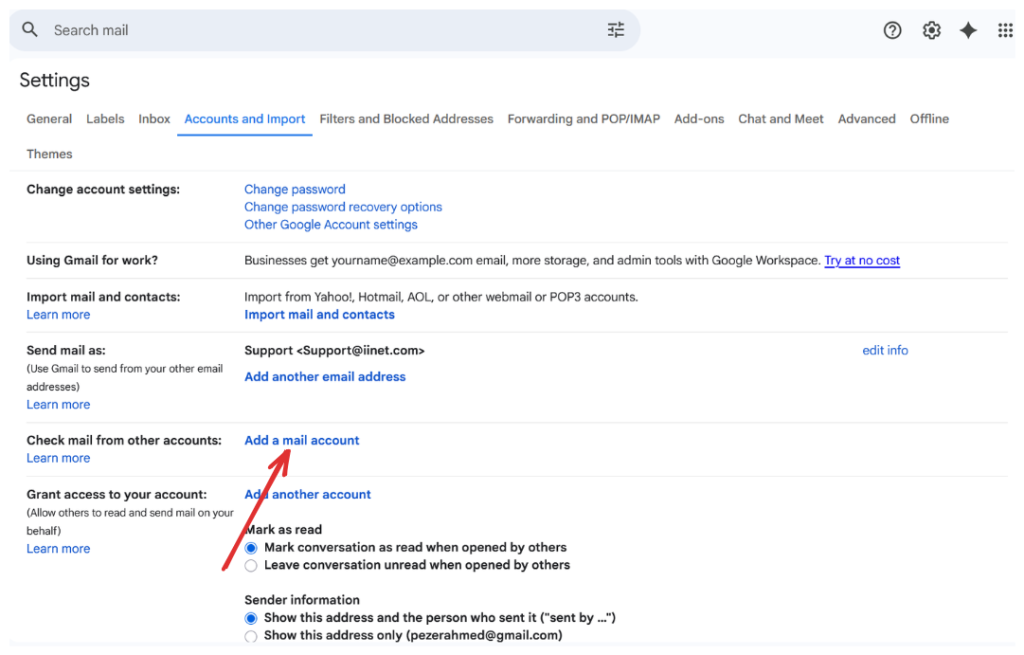This screenshot has height=655, width=1024.
Task: Open the Help question mark icon
Action: pyautogui.click(x=892, y=30)
